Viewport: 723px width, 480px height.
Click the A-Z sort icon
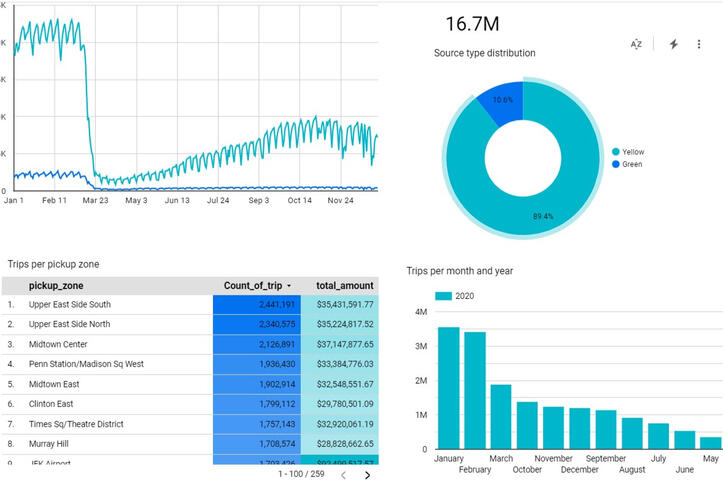[x=636, y=44]
